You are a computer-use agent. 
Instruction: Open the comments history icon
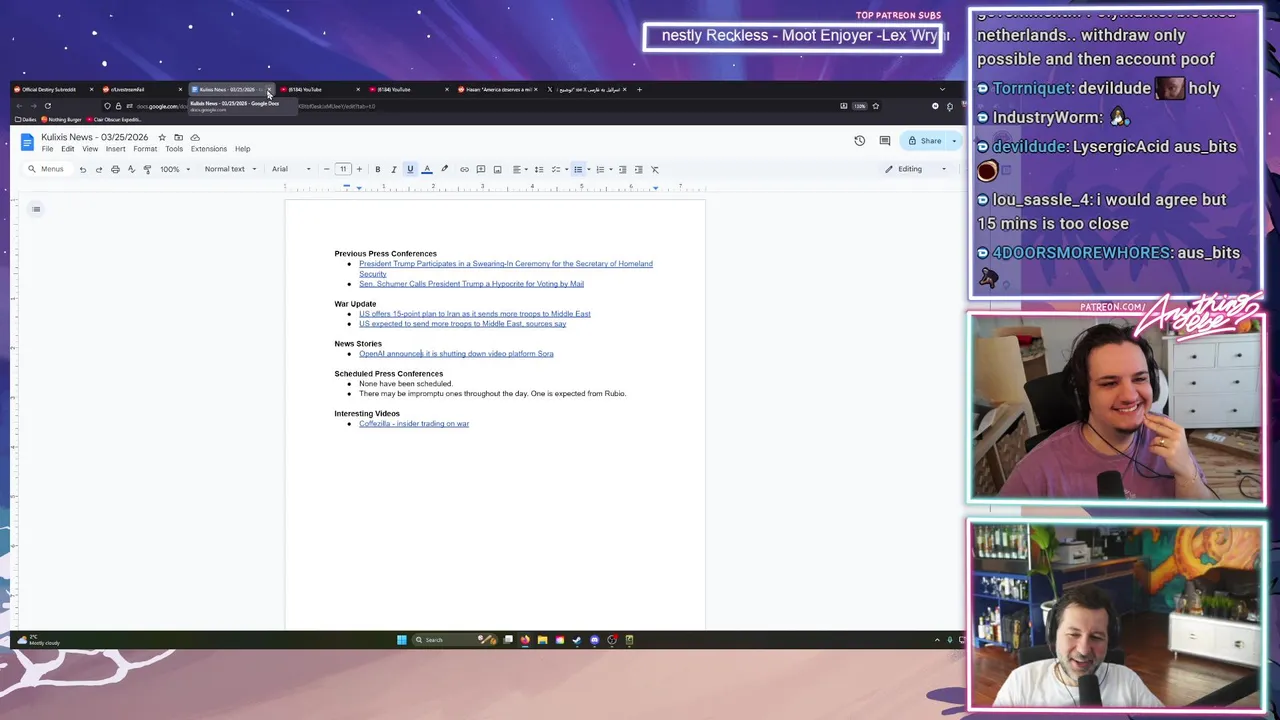(885, 141)
